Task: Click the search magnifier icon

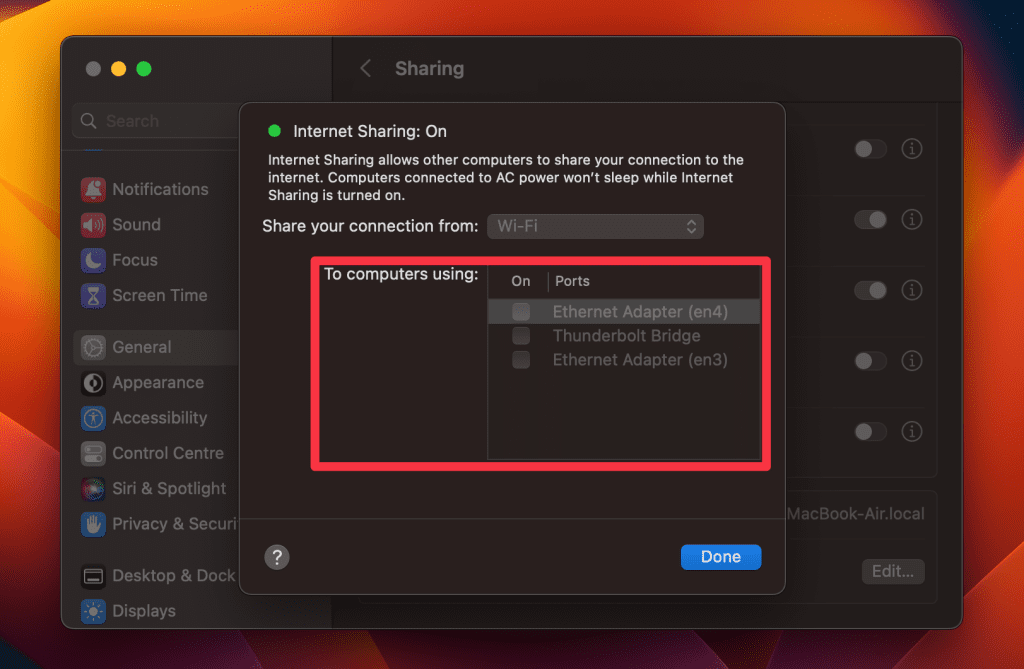Action: click(x=89, y=121)
